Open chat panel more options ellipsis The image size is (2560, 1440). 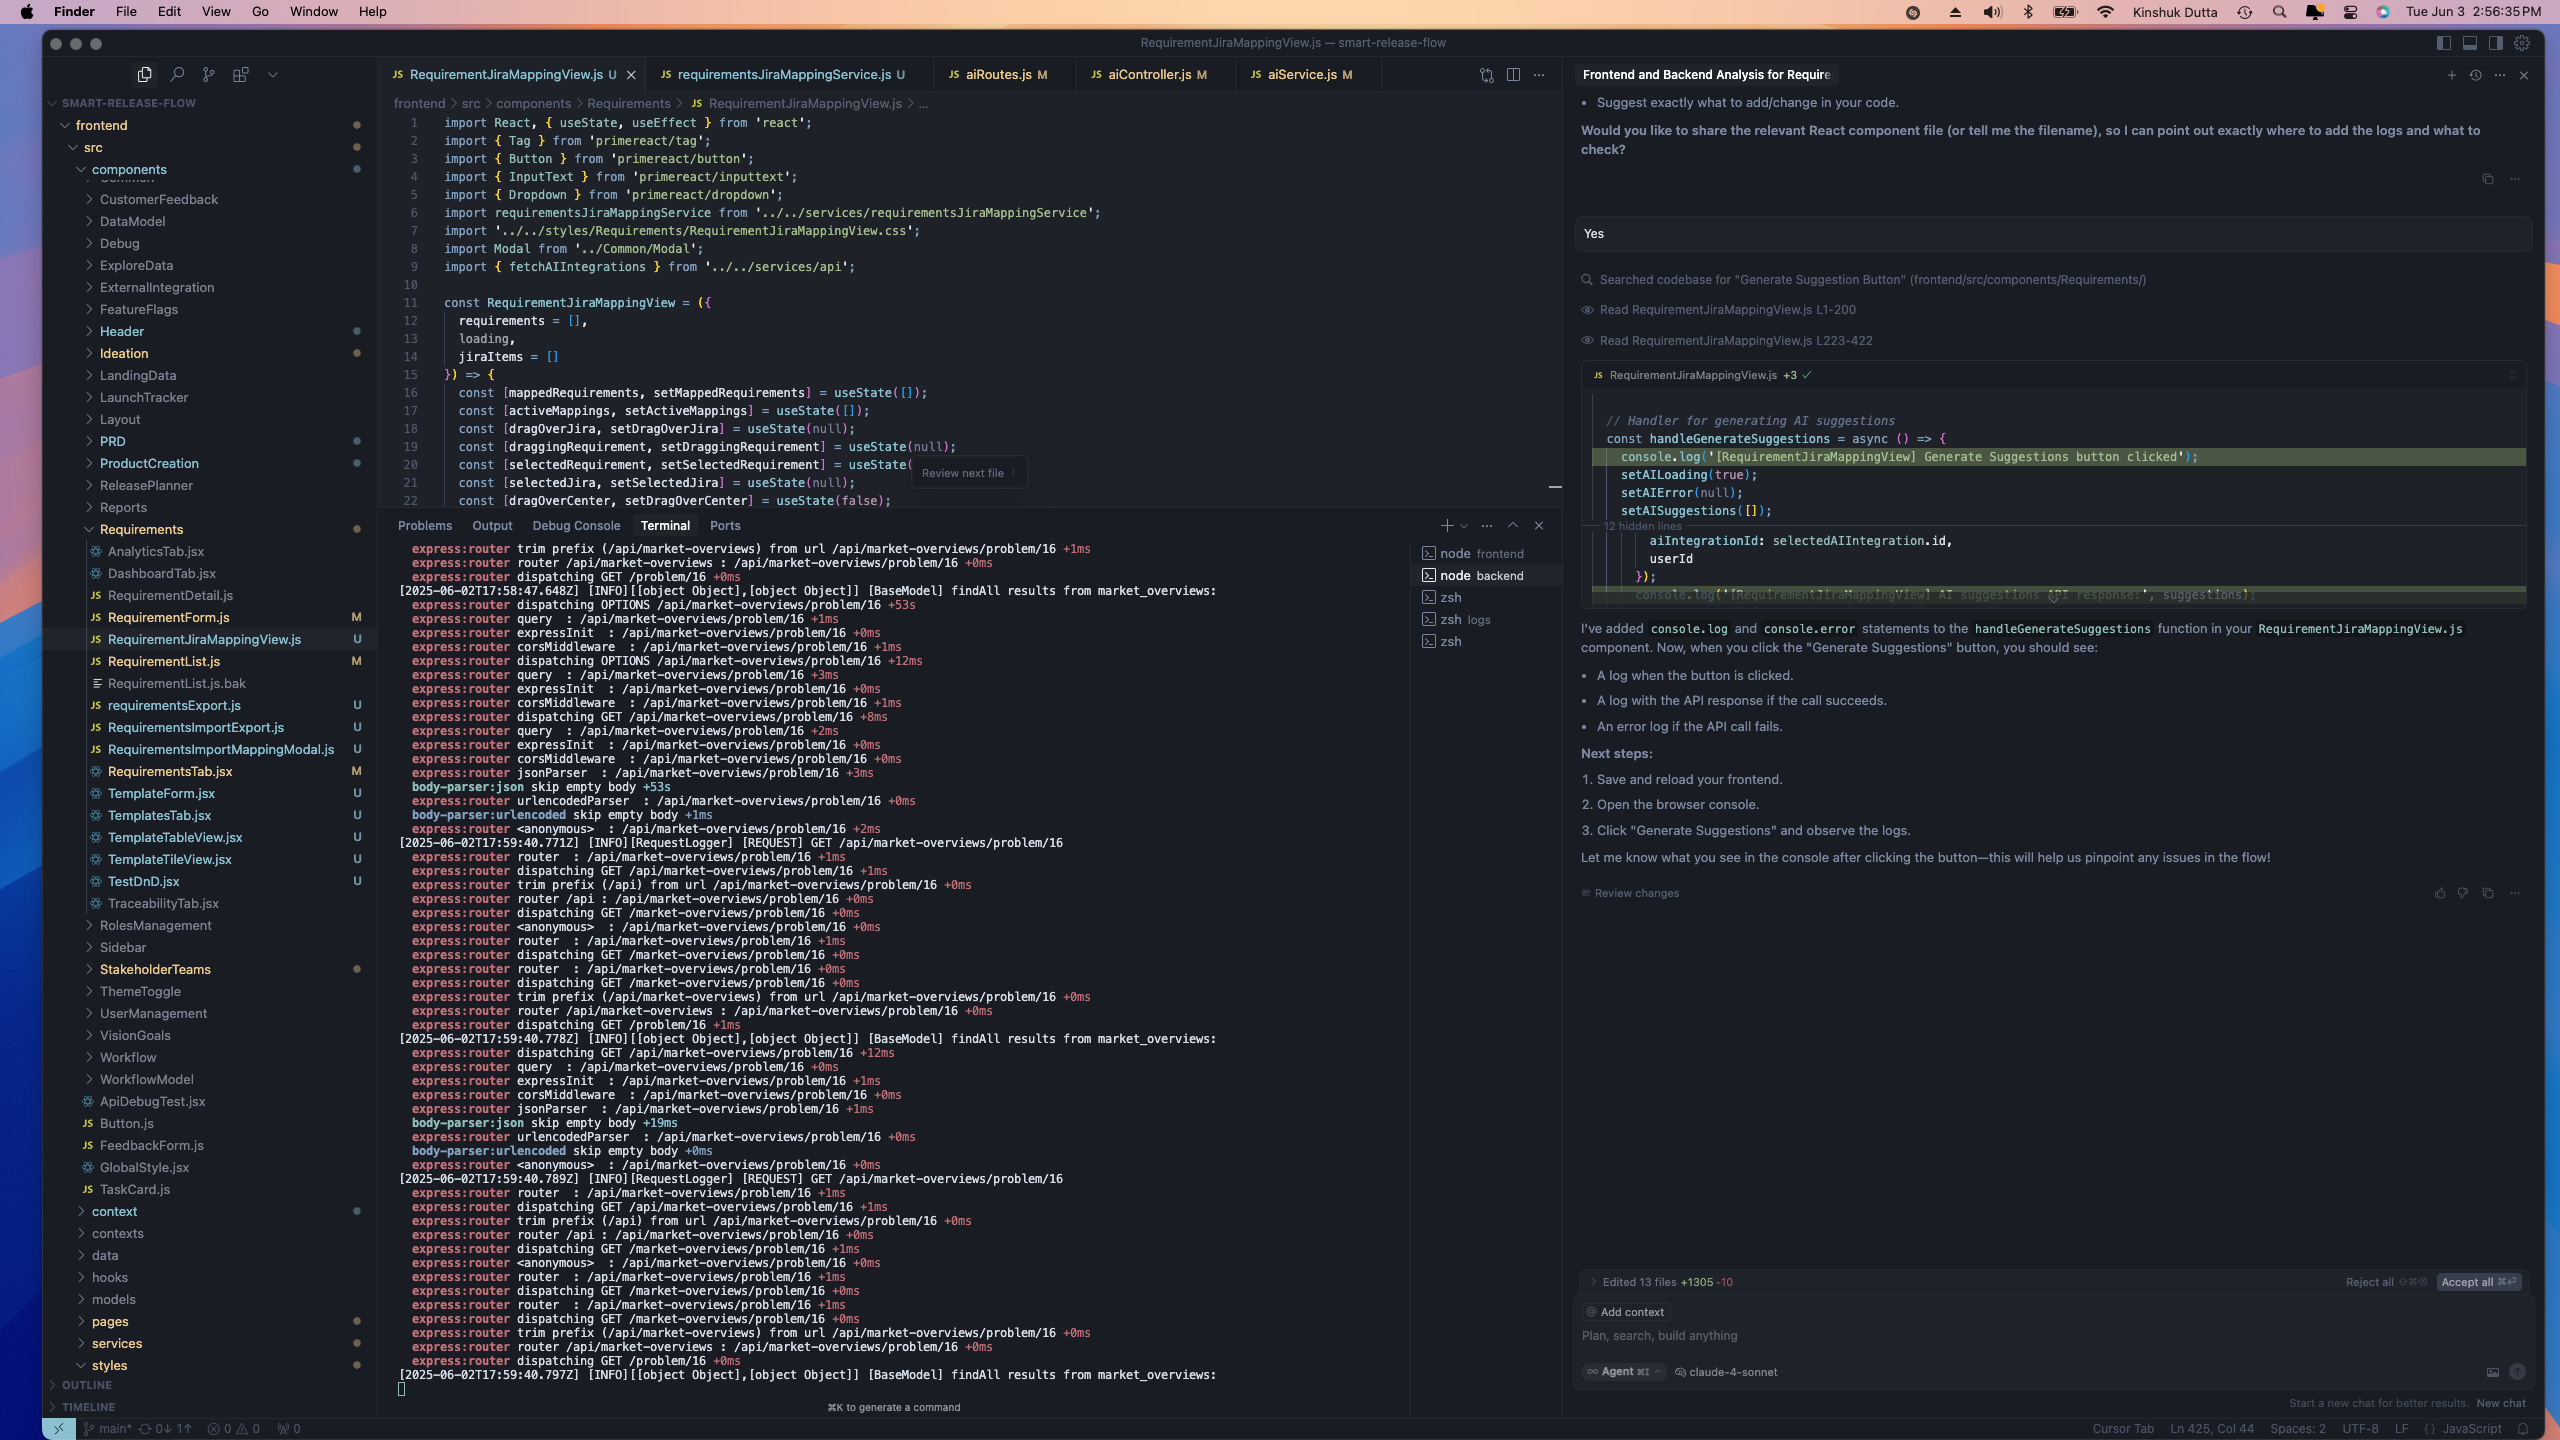2500,75
